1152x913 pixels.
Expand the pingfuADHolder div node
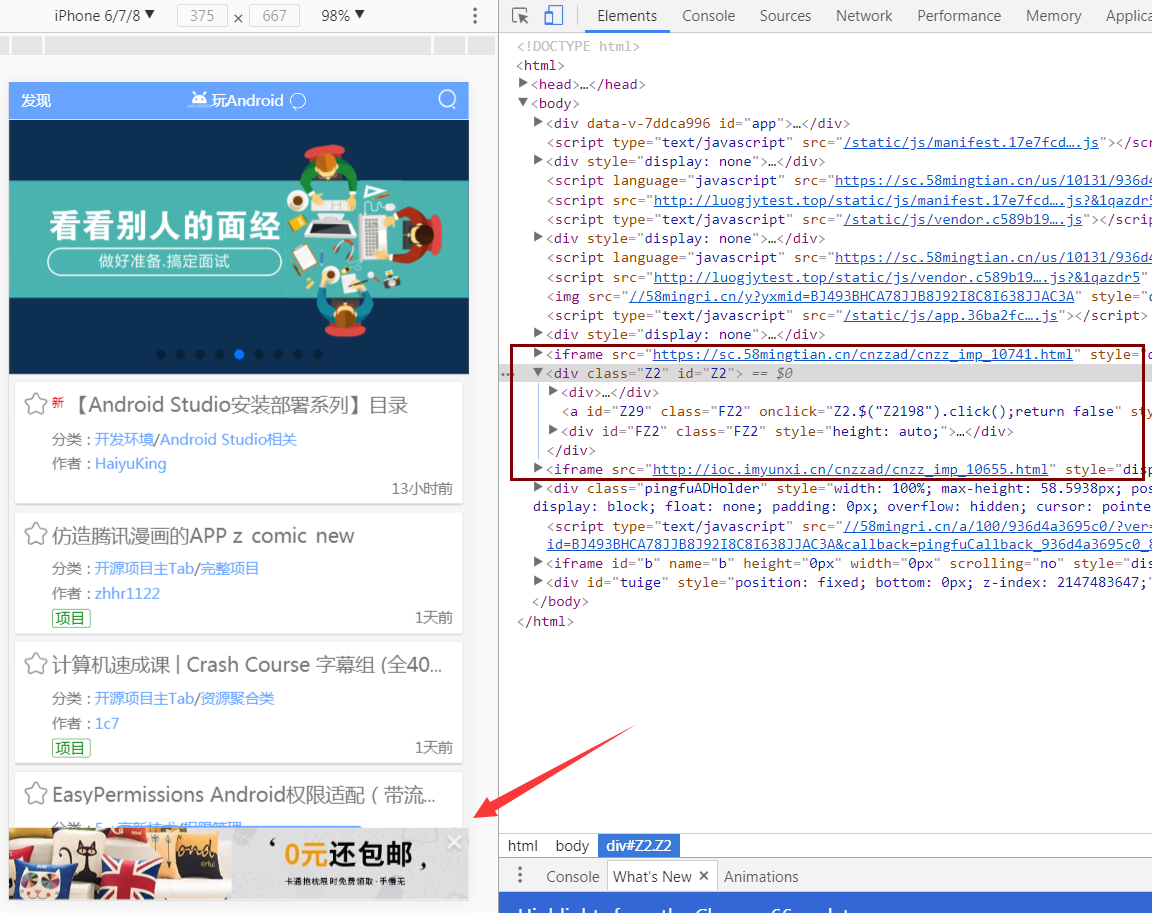pos(538,487)
